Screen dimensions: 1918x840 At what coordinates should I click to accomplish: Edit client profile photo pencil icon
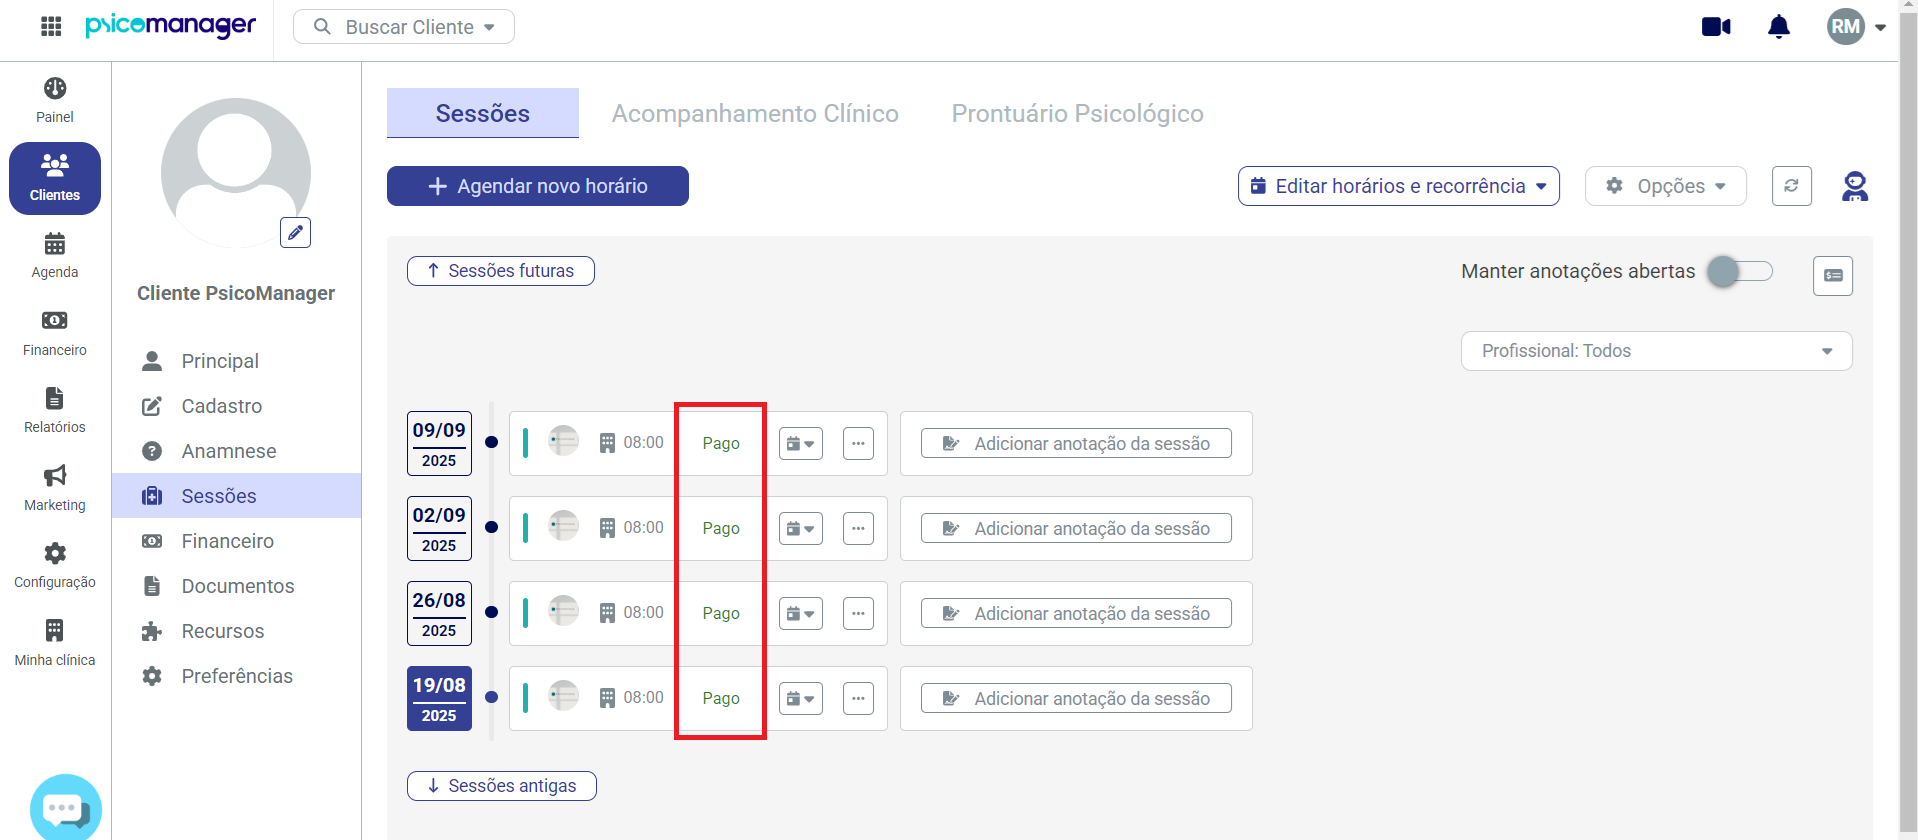pyautogui.click(x=295, y=232)
